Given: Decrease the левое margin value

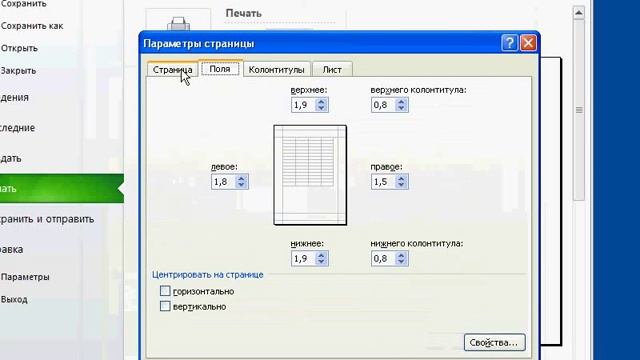Looking at the screenshot, I should 241,185.
